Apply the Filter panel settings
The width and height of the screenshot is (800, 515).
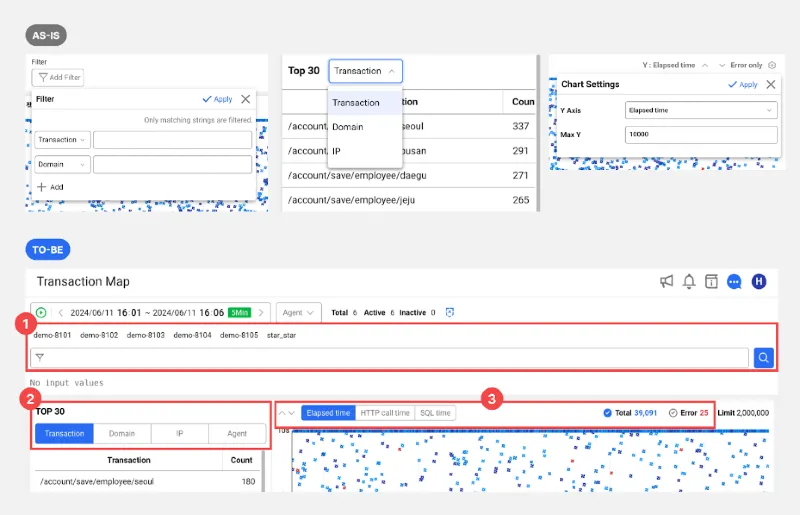click(218, 99)
